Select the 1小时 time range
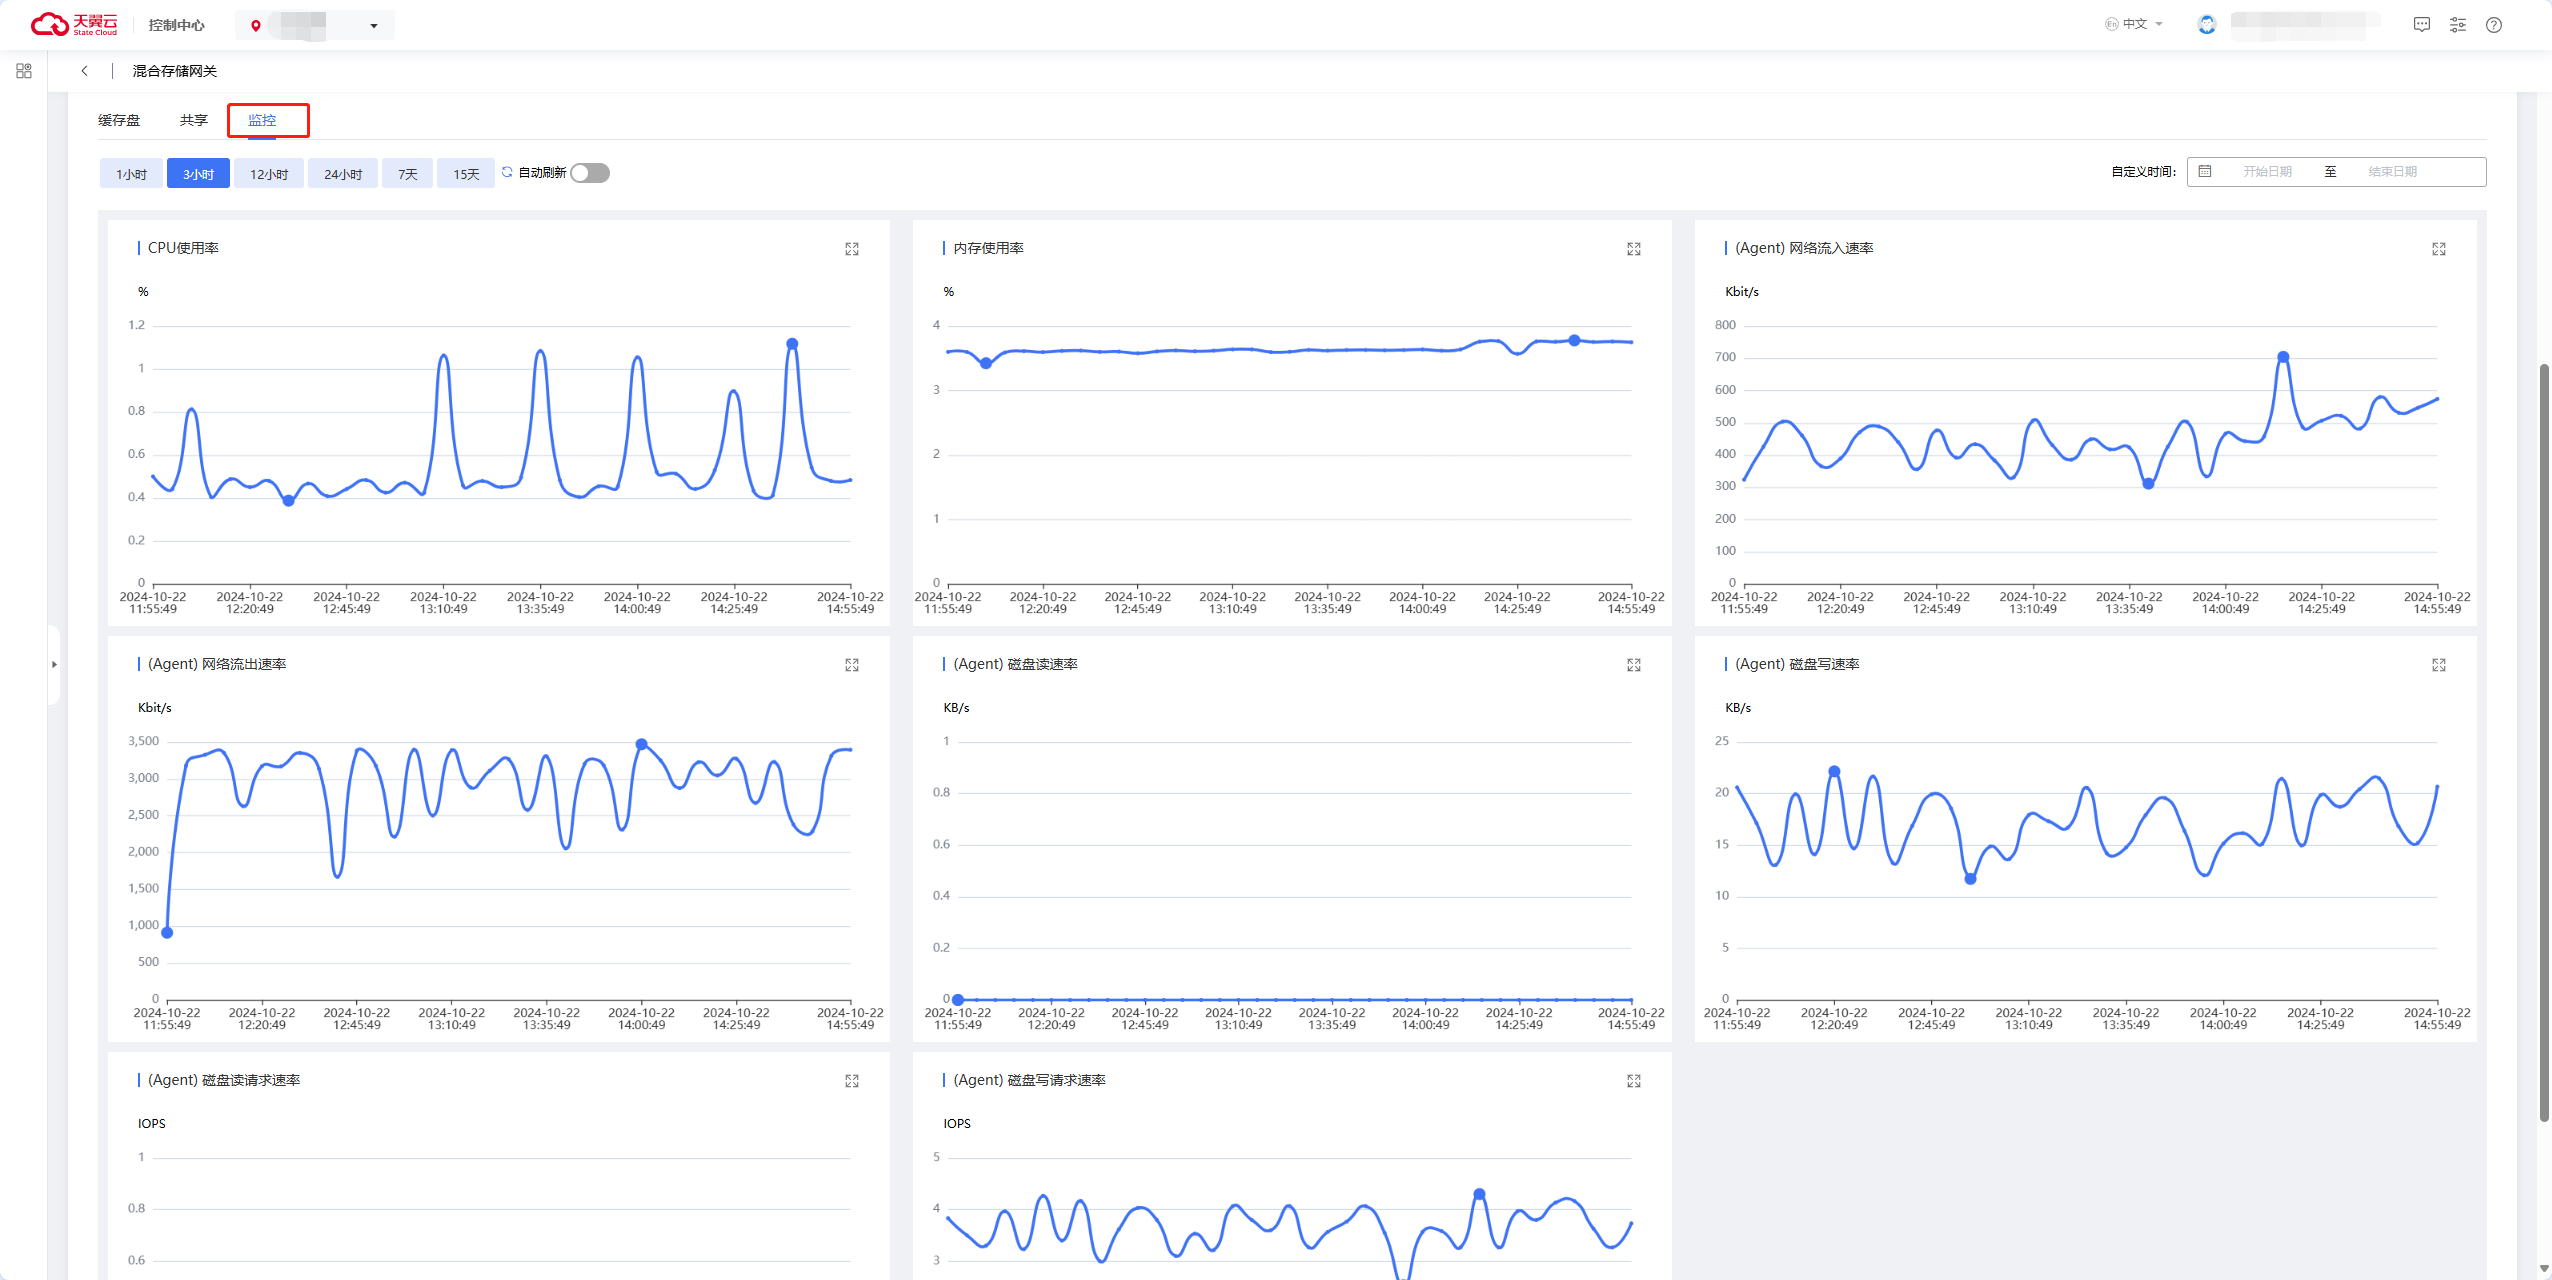This screenshot has height=1280, width=2552. pyautogui.click(x=131, y=174)
